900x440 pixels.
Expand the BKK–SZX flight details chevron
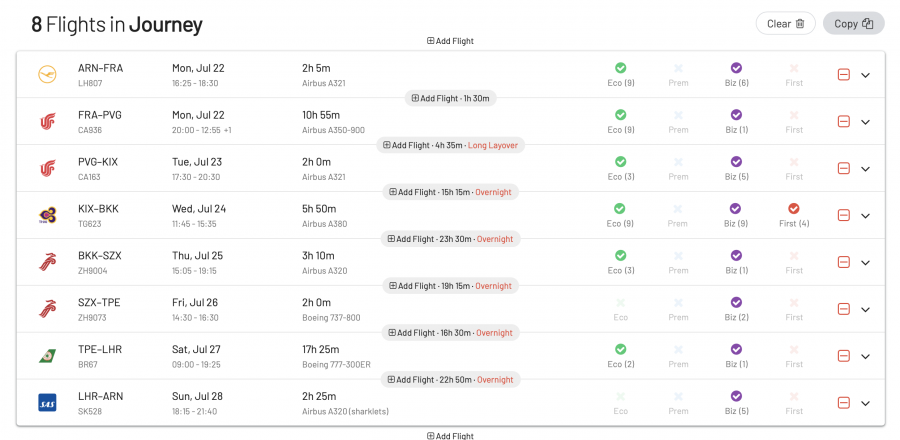click(x=865, y=262)
